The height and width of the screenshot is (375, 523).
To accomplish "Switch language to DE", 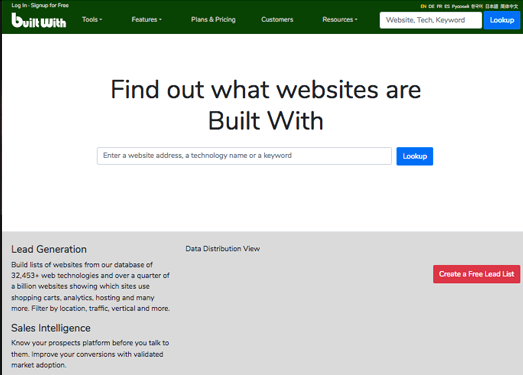I will point(432,6).
